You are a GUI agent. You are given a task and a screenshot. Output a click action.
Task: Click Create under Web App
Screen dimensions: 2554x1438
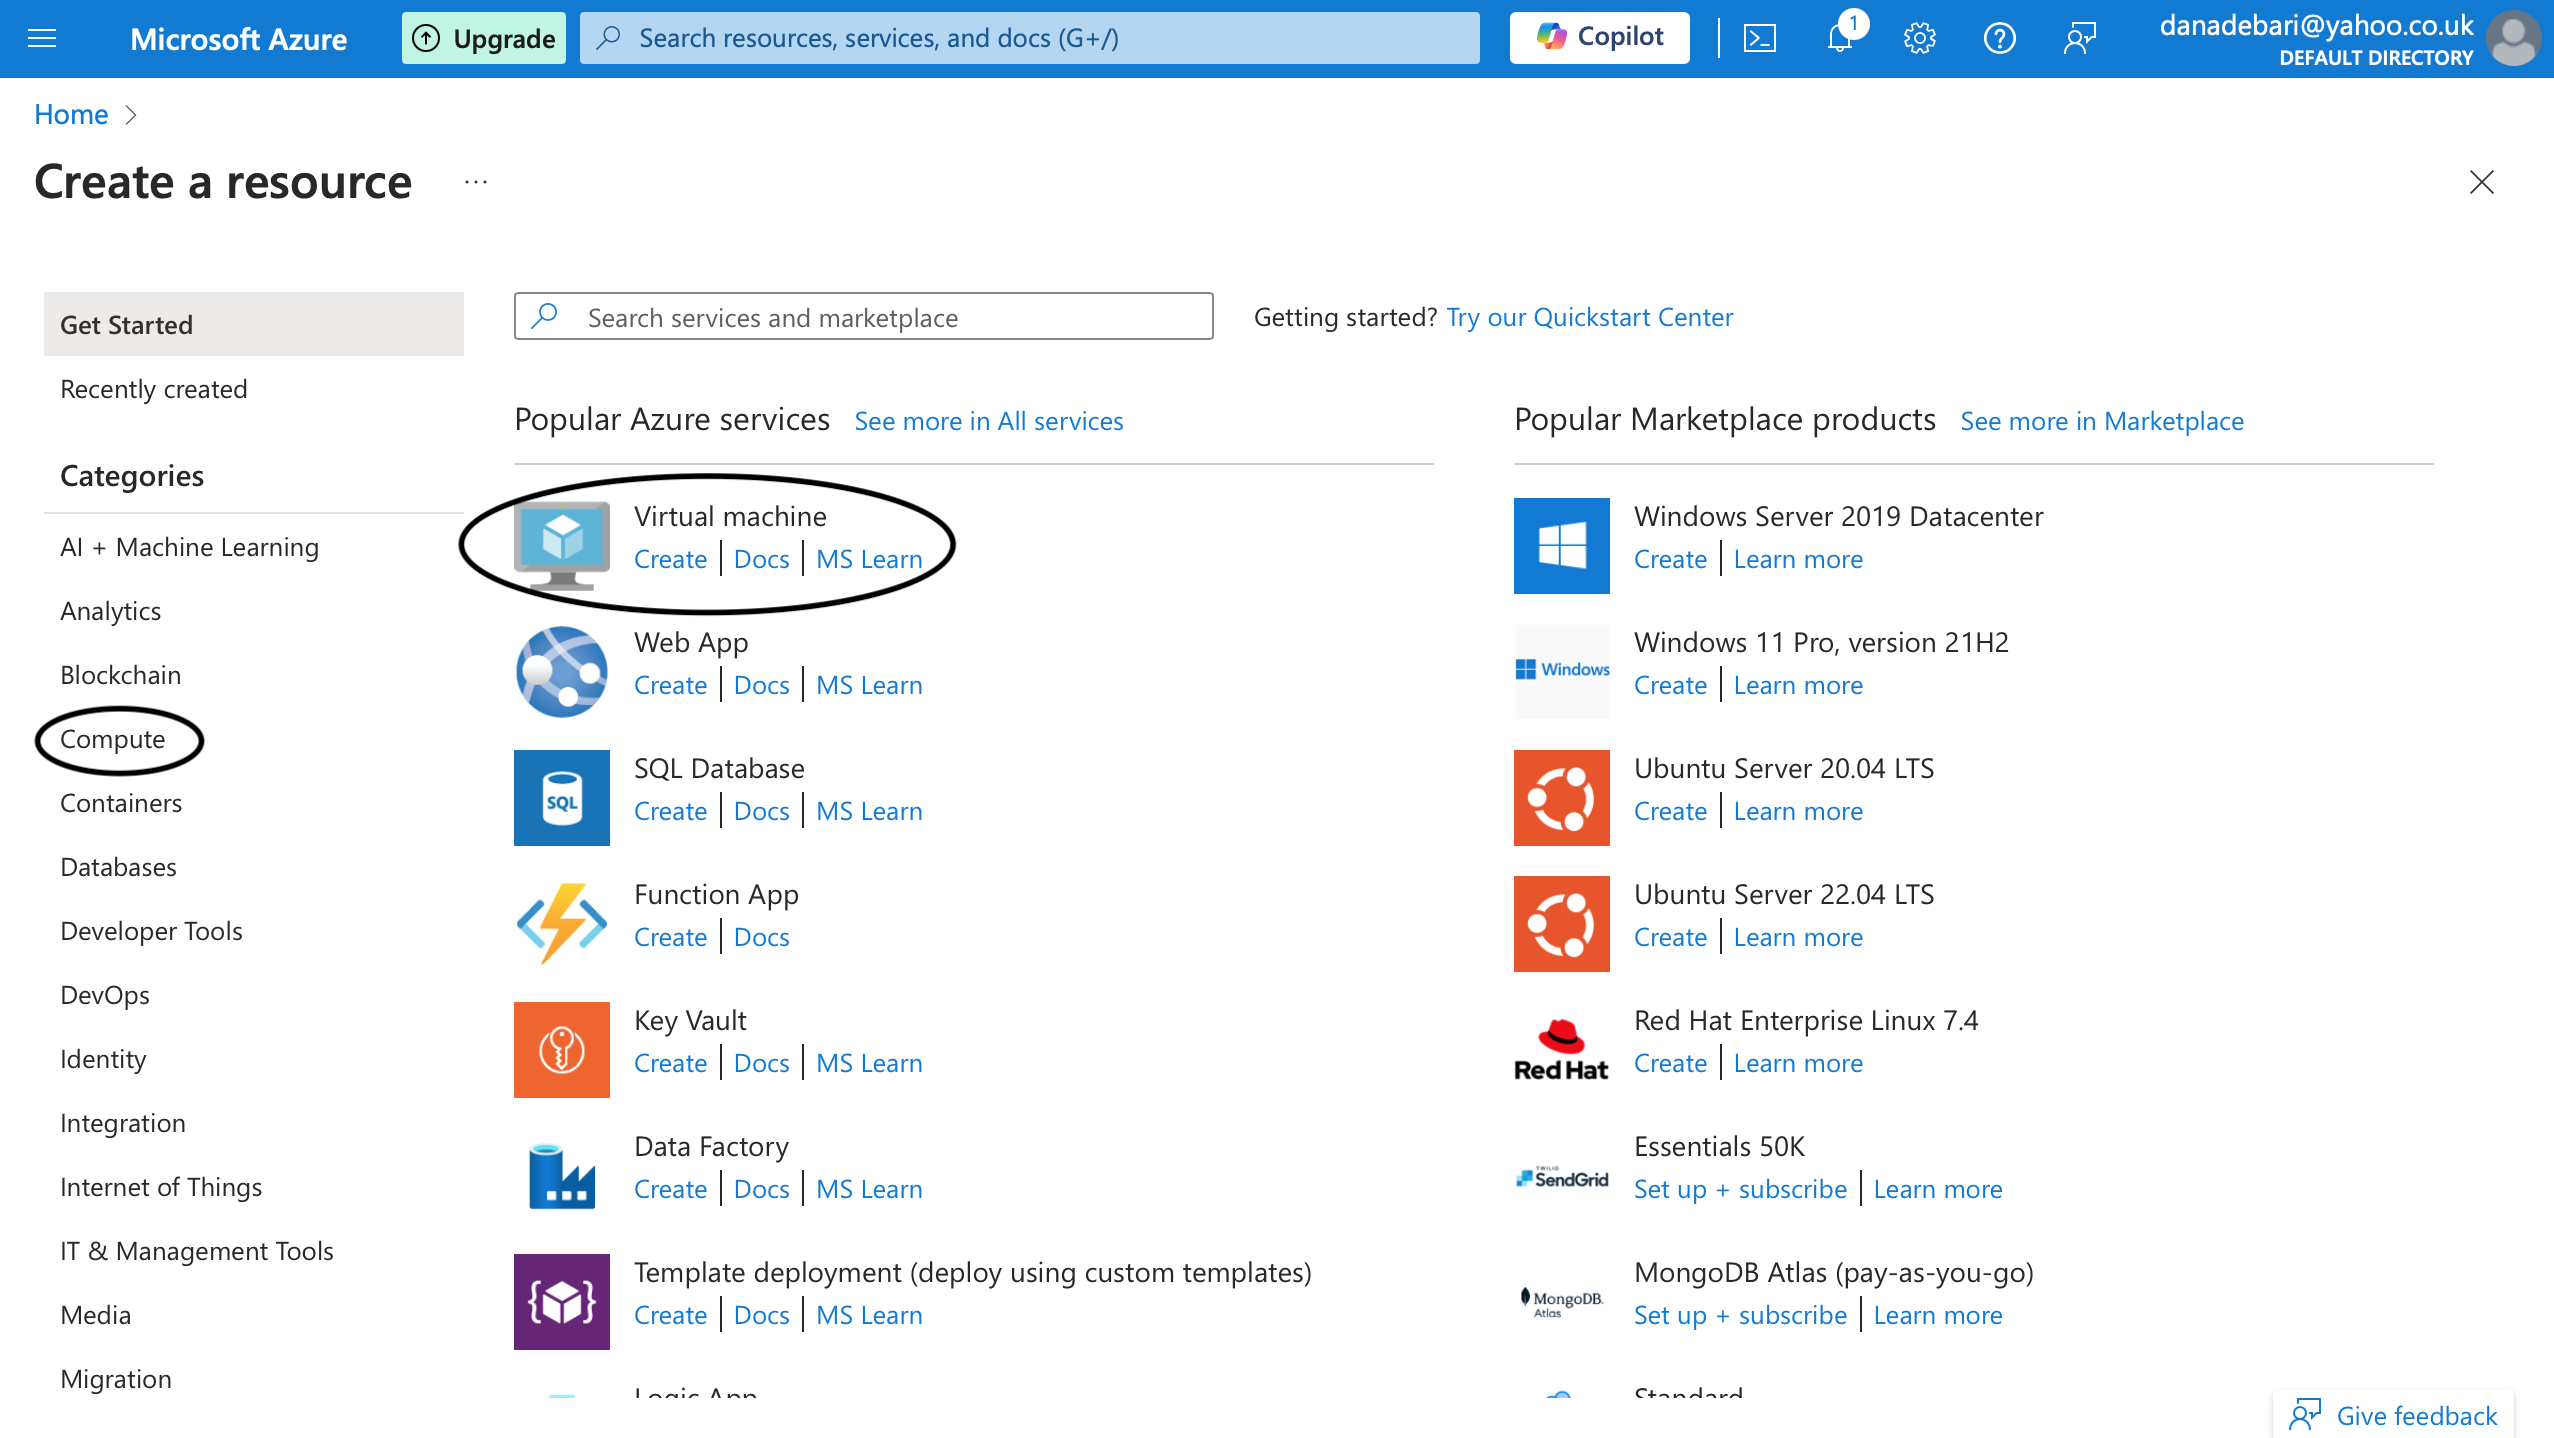(670, 685)
